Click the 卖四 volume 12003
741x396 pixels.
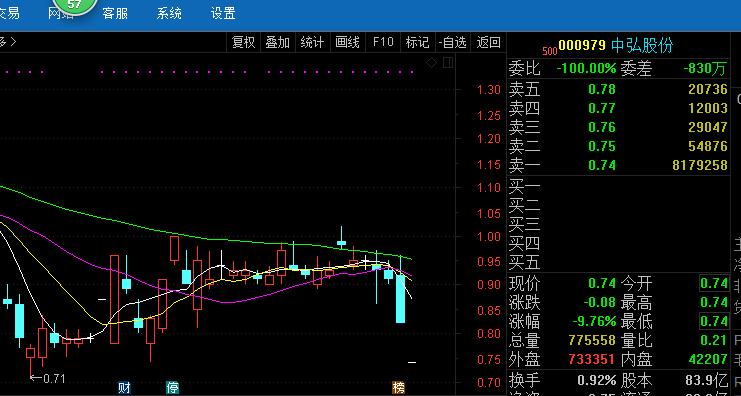click(708, 108)
